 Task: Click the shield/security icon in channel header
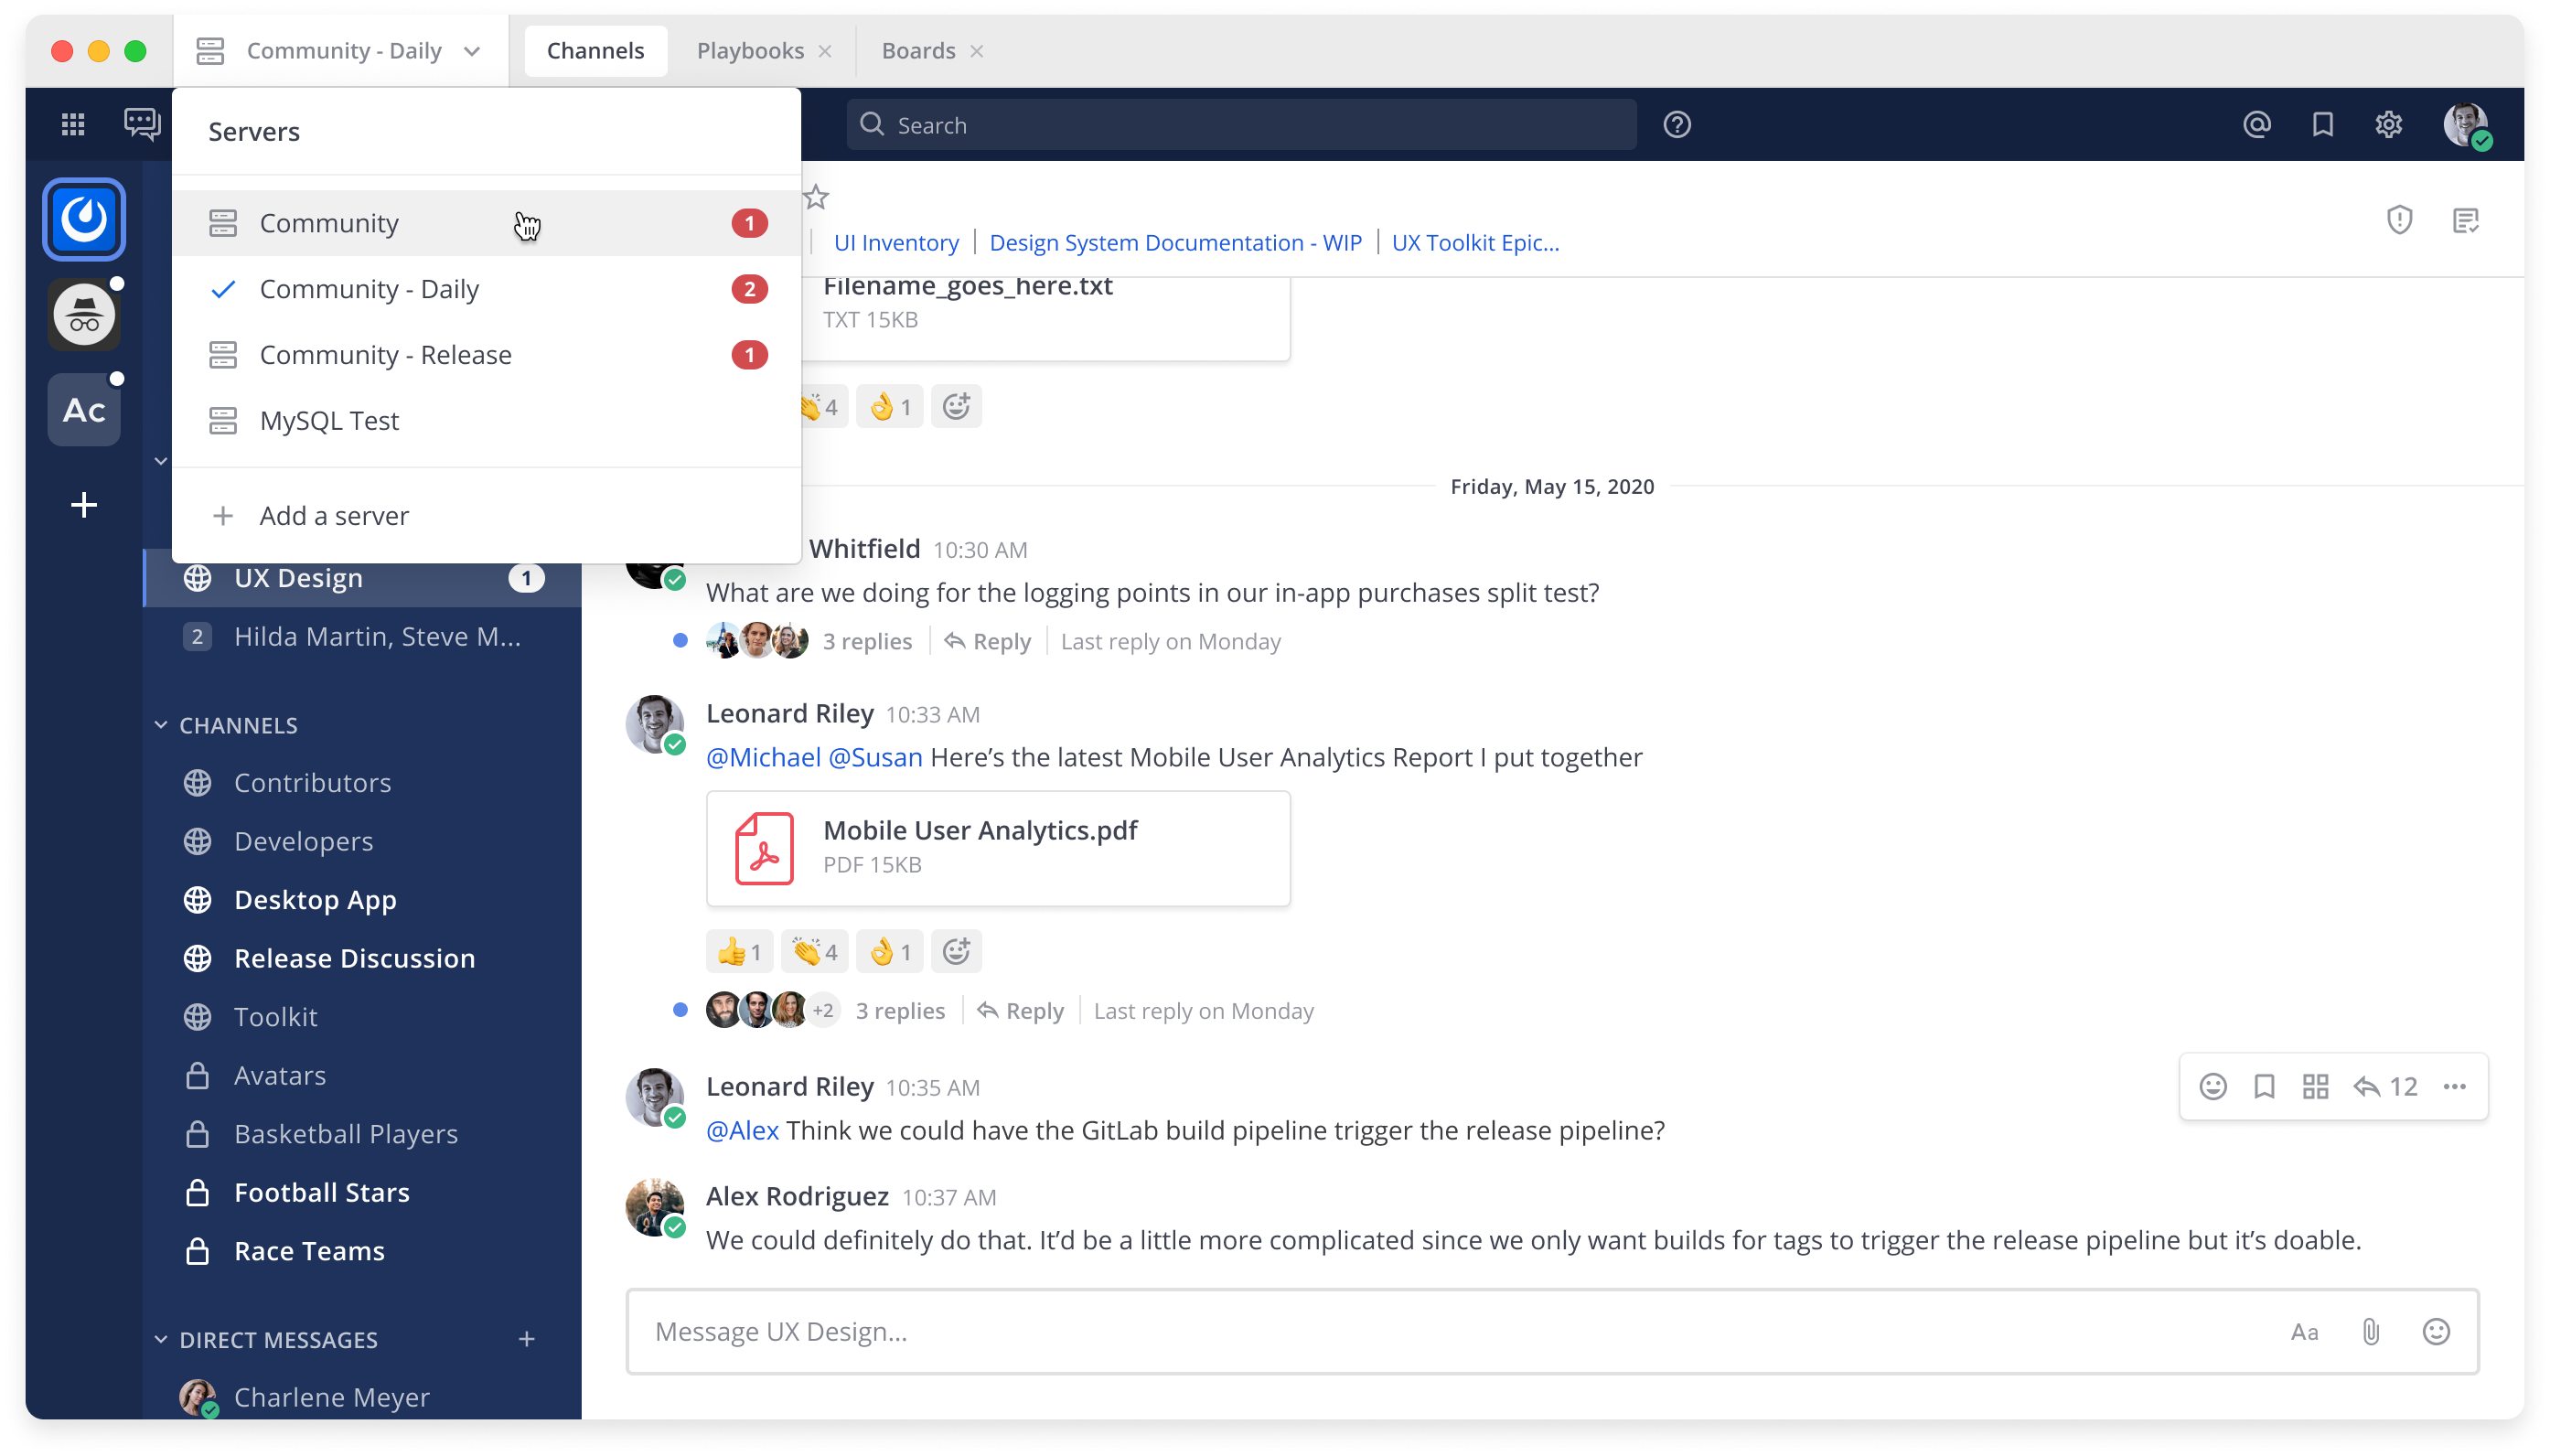(x=2399, y=219)
